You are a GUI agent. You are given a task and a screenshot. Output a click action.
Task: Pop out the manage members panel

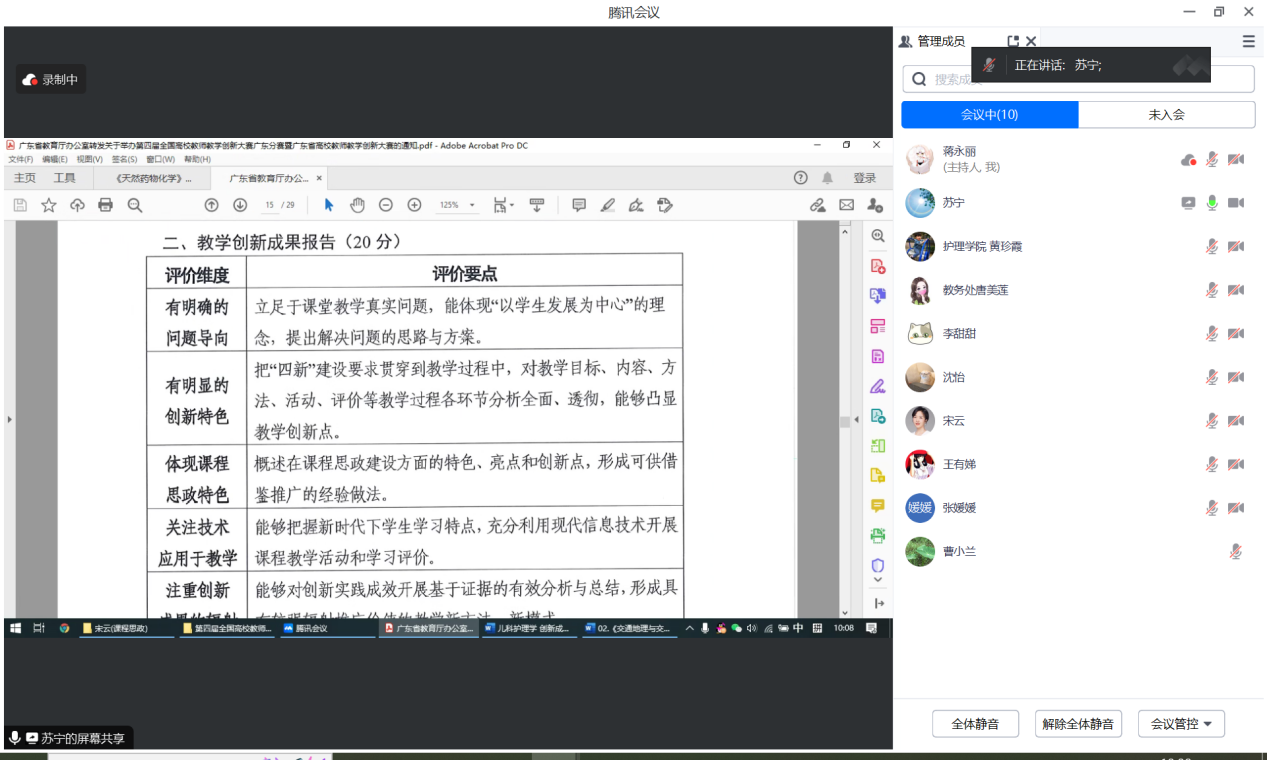1012,41
